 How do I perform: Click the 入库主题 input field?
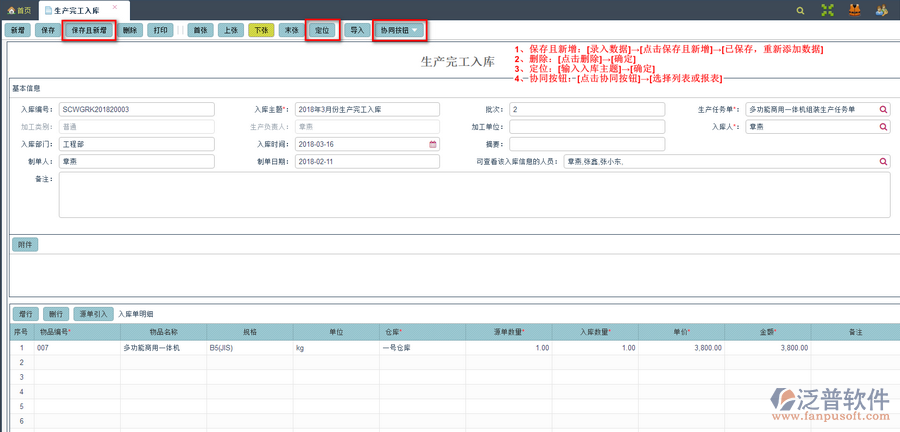(367, 109)
